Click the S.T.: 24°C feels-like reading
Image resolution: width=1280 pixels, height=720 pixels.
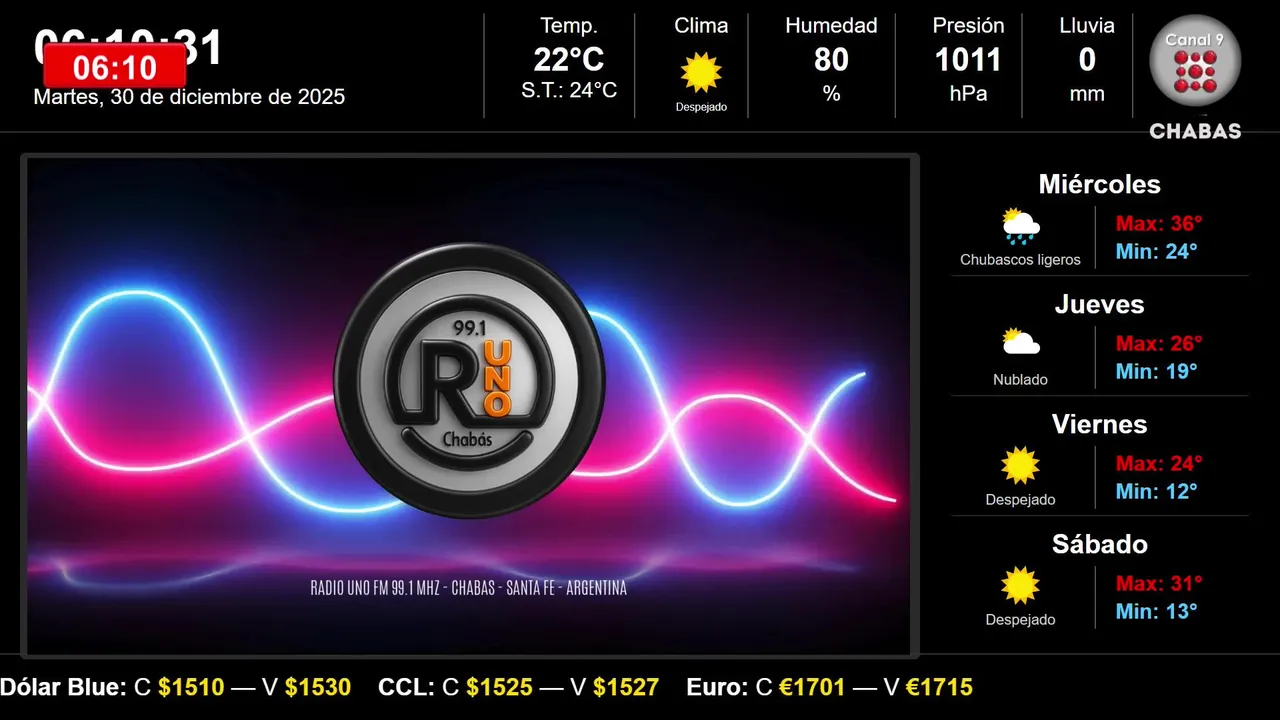click(569, 91)
